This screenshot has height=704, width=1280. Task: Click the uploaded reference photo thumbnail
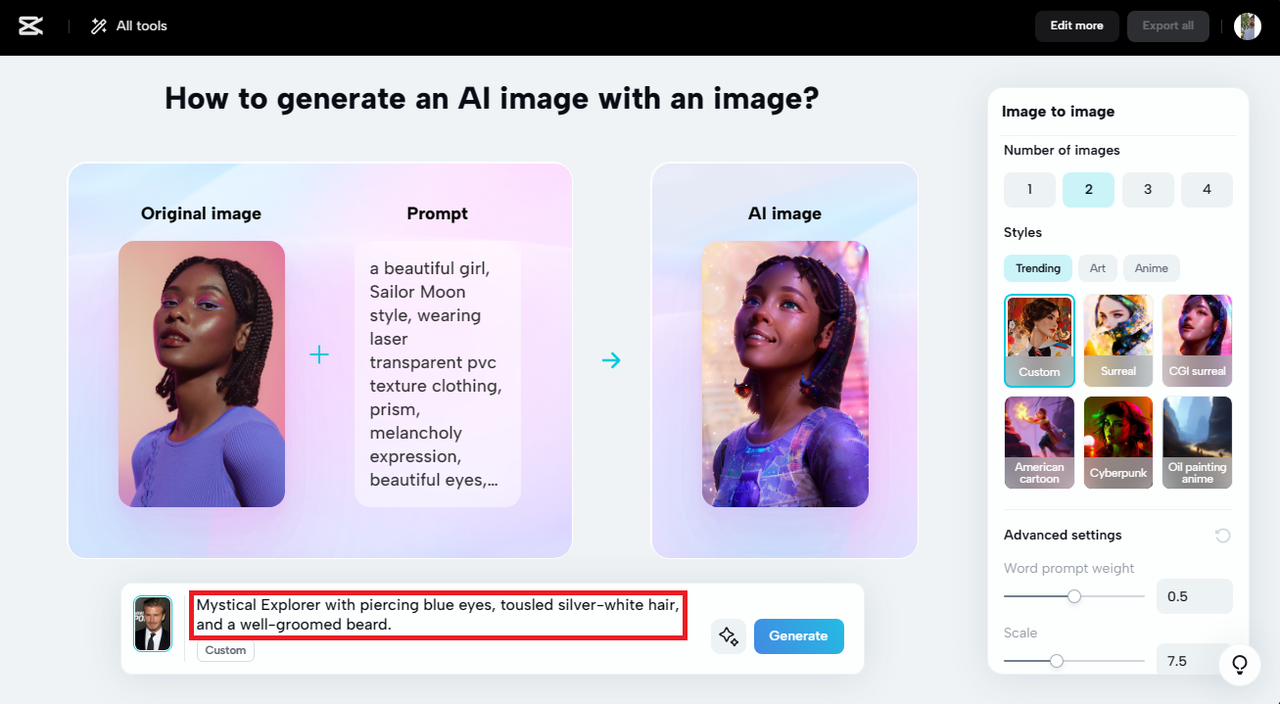click(153, 624)
